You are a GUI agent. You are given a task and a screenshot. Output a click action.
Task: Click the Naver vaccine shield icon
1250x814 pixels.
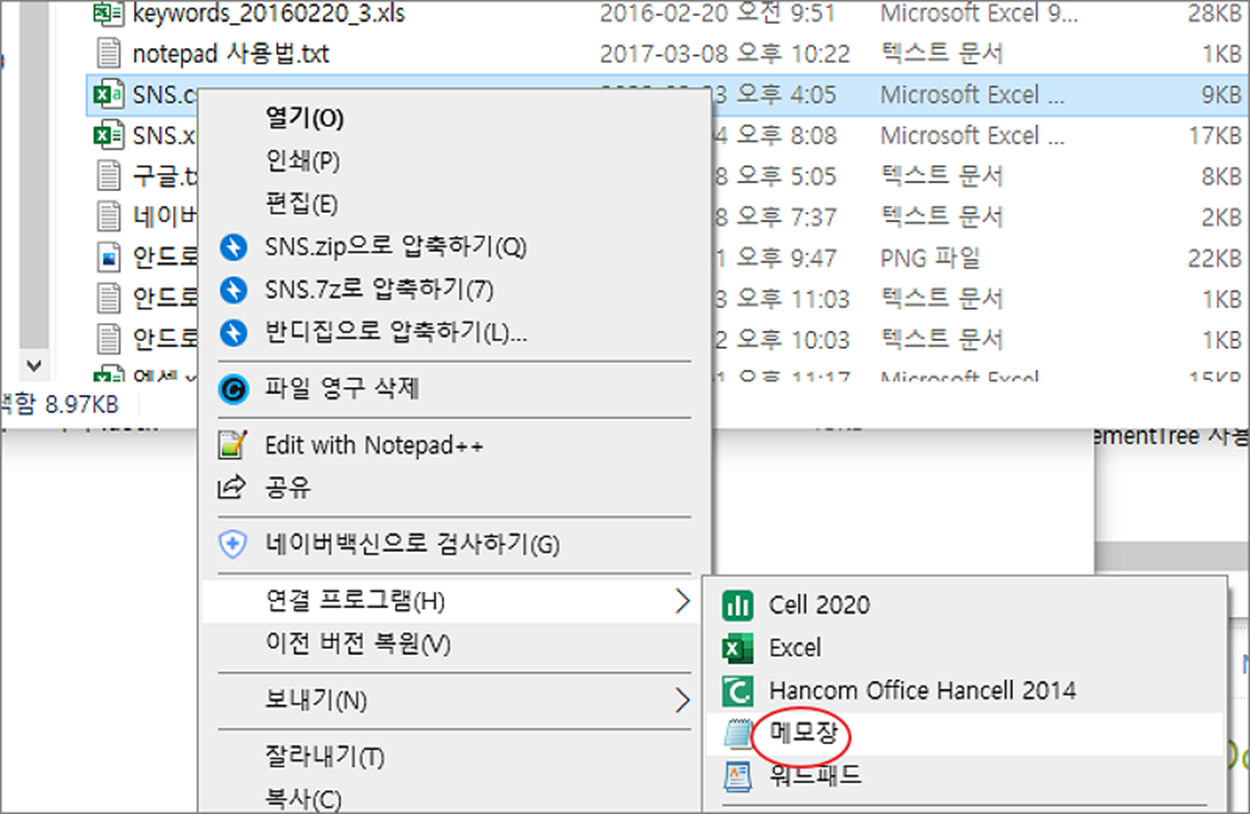(233, 545)
